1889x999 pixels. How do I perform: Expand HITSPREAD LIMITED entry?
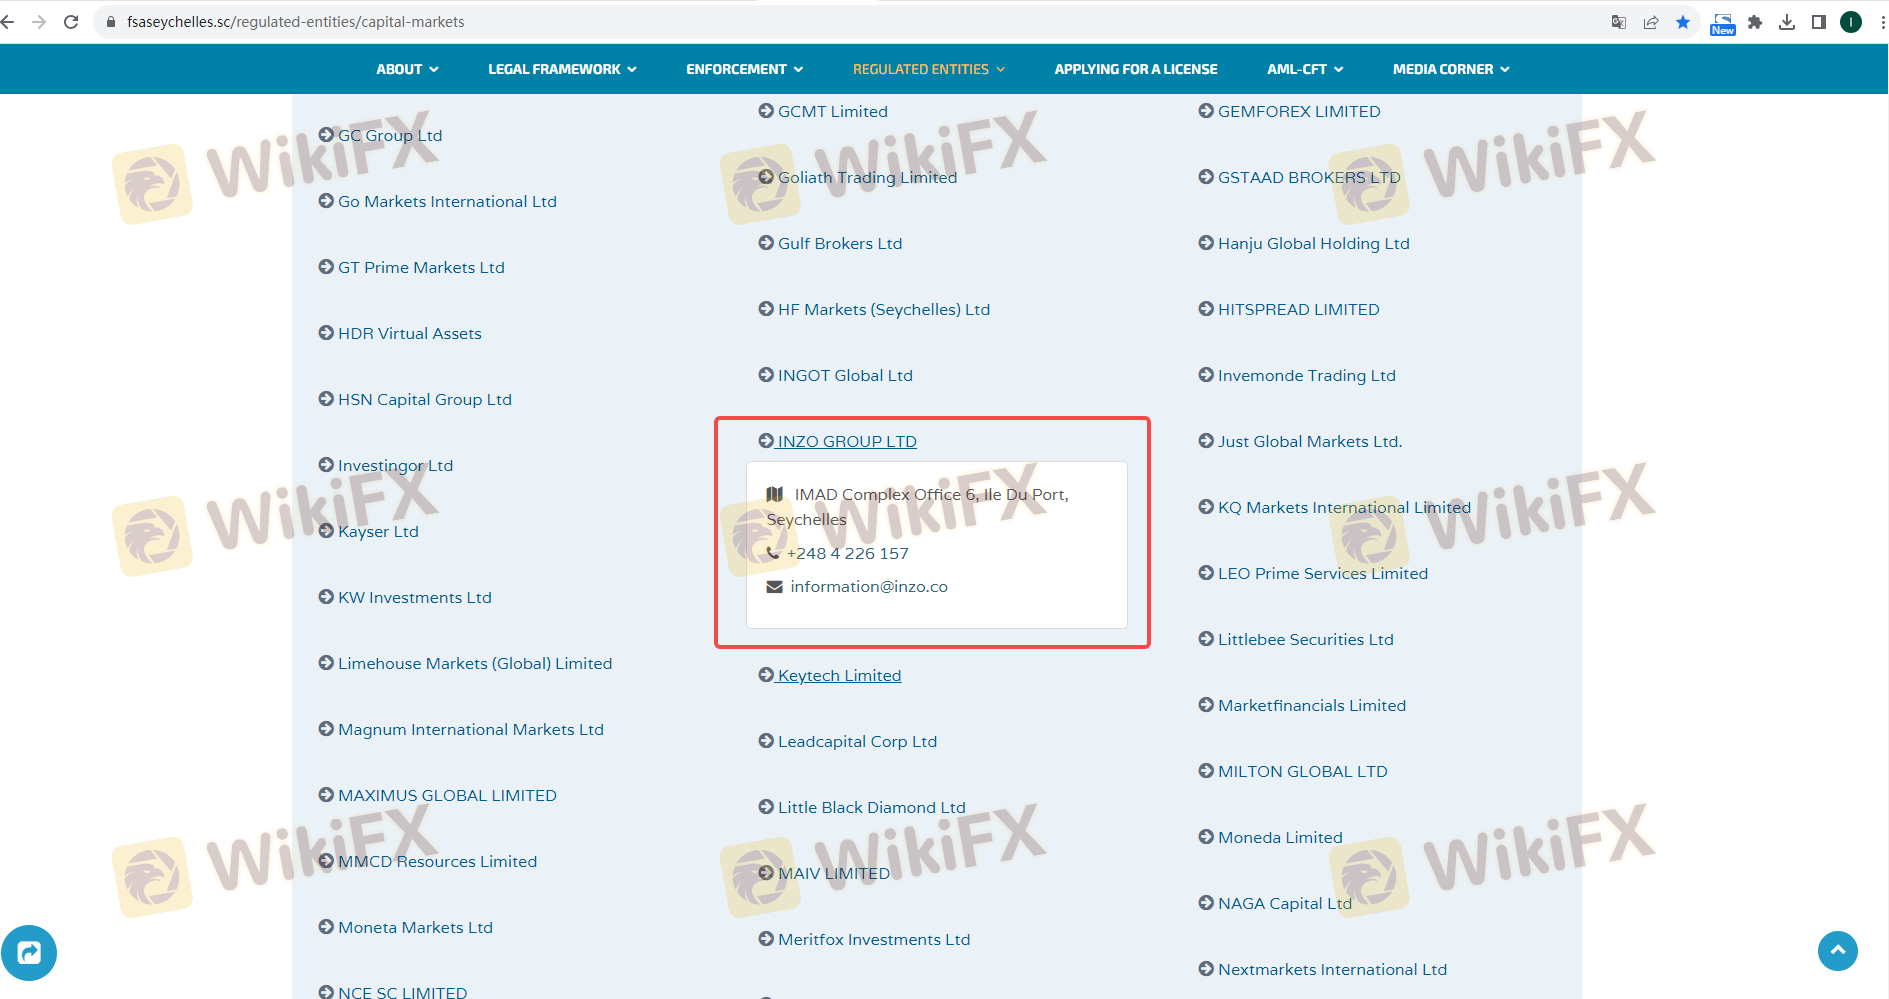coord(1298,309)
